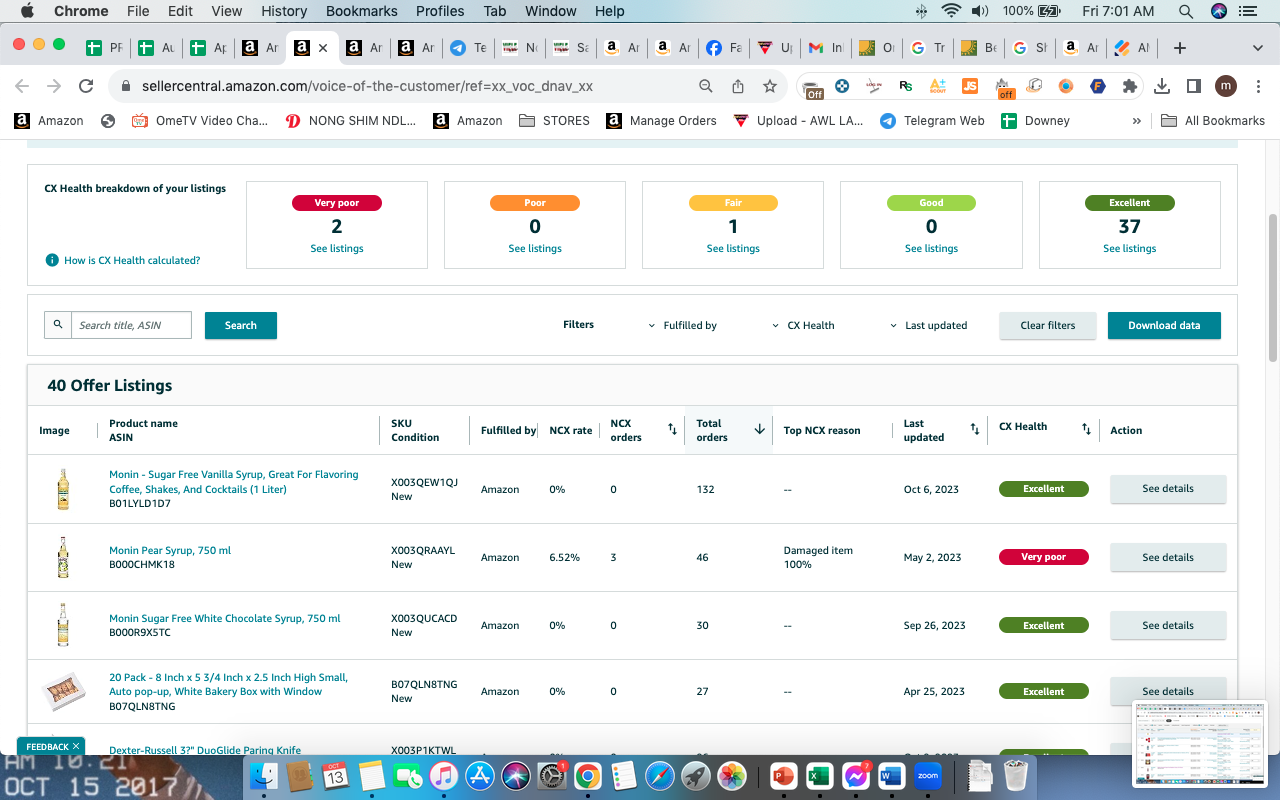The image size is (1280, 800).
Task: Open the Chrome Extensions puzzle icon
Action: [x=1130, y=86]
